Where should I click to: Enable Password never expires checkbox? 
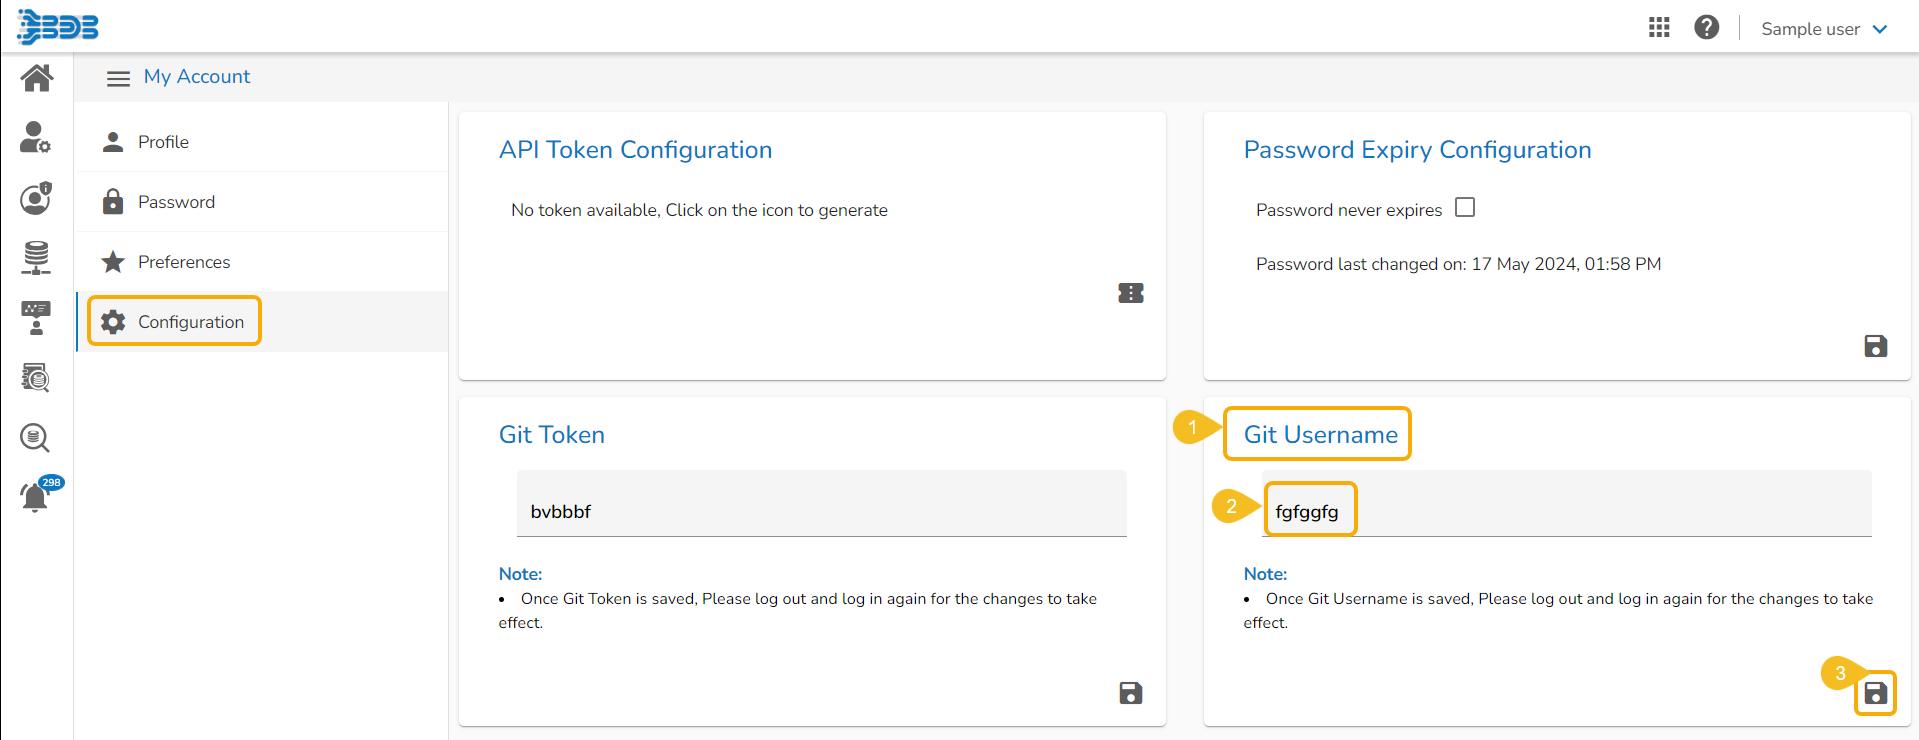1465,208
